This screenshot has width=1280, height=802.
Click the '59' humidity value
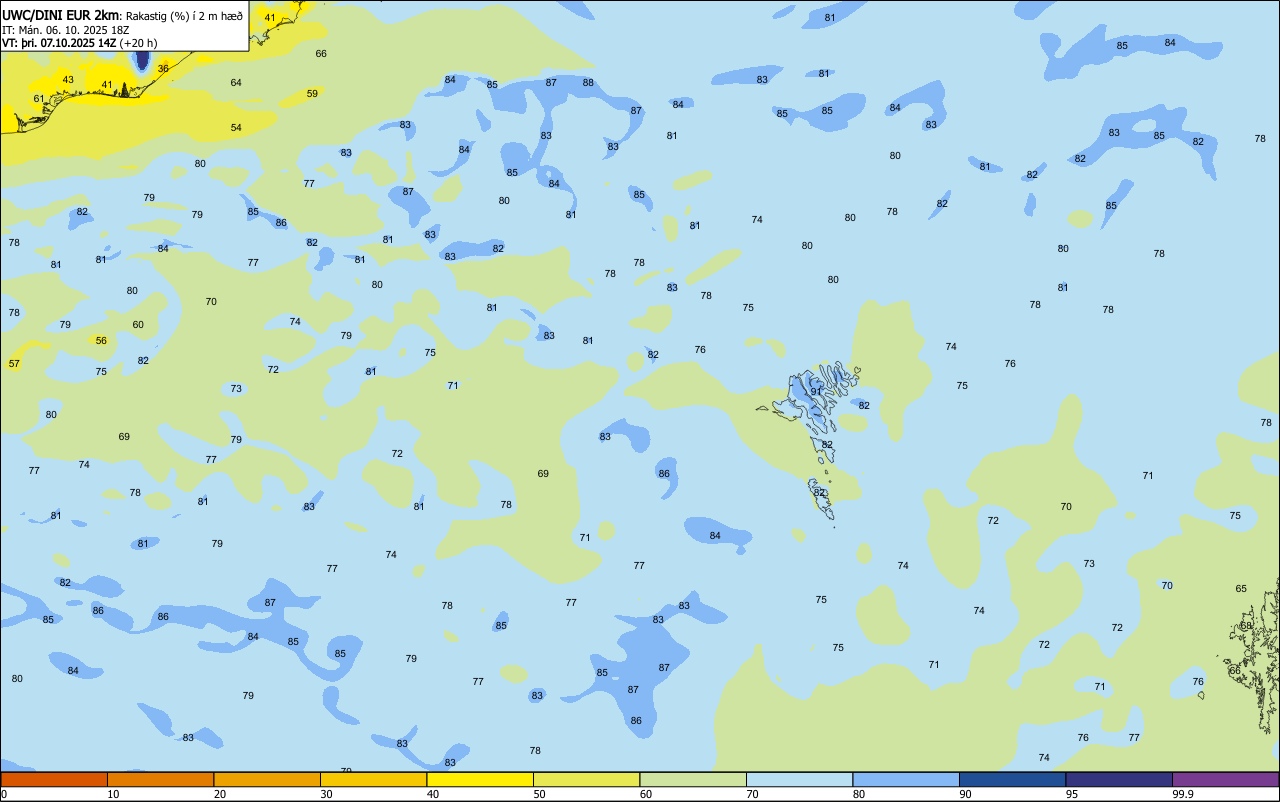pos(312,94)
